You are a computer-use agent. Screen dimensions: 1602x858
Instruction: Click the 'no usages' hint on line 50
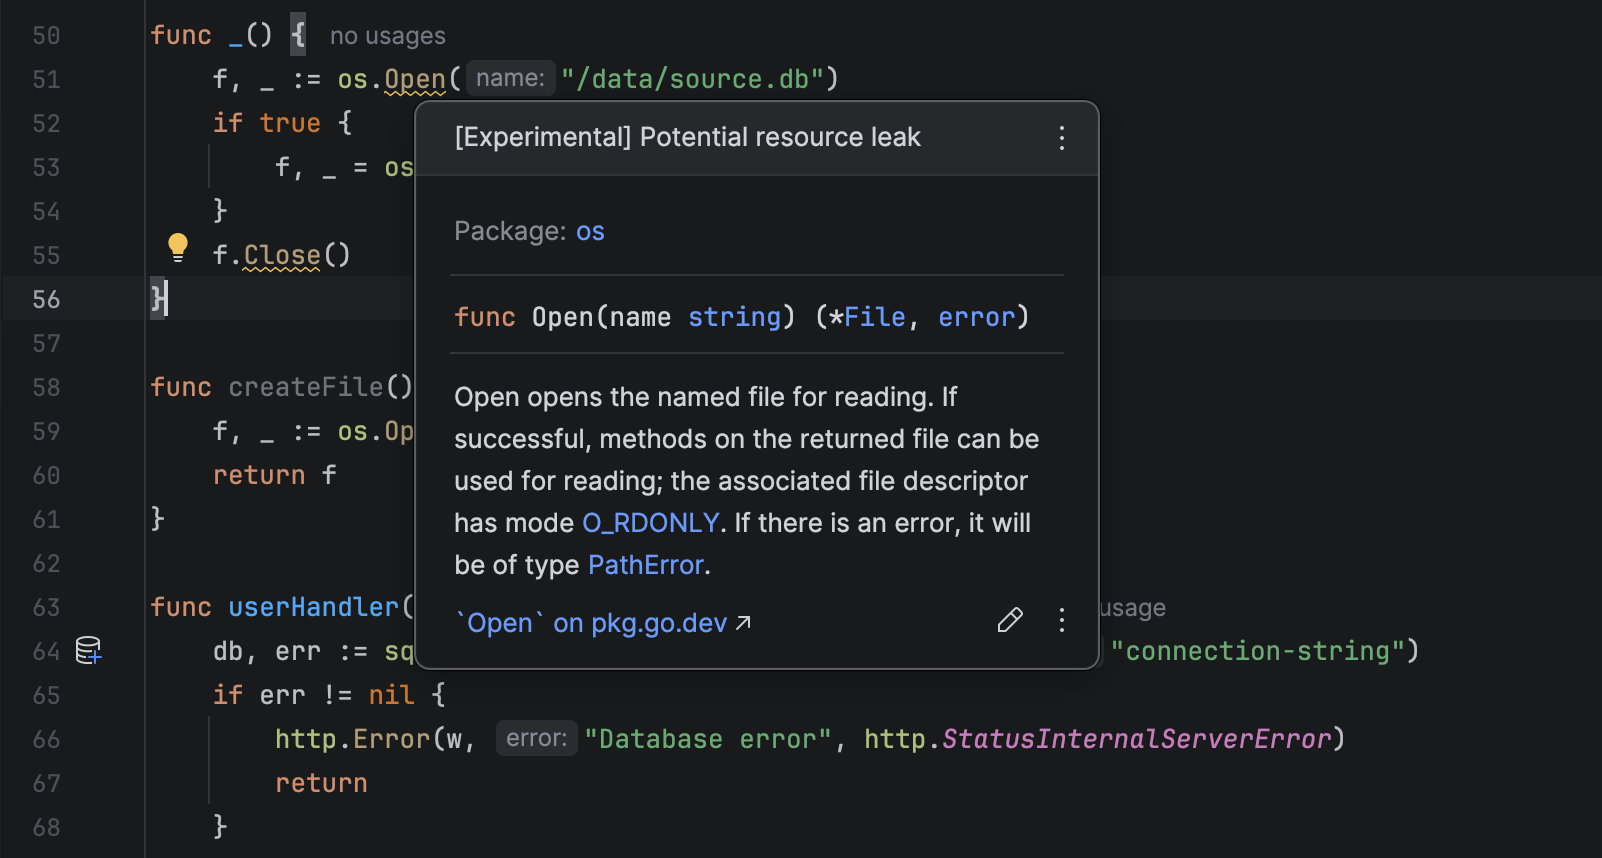click(x=387, y=36)
